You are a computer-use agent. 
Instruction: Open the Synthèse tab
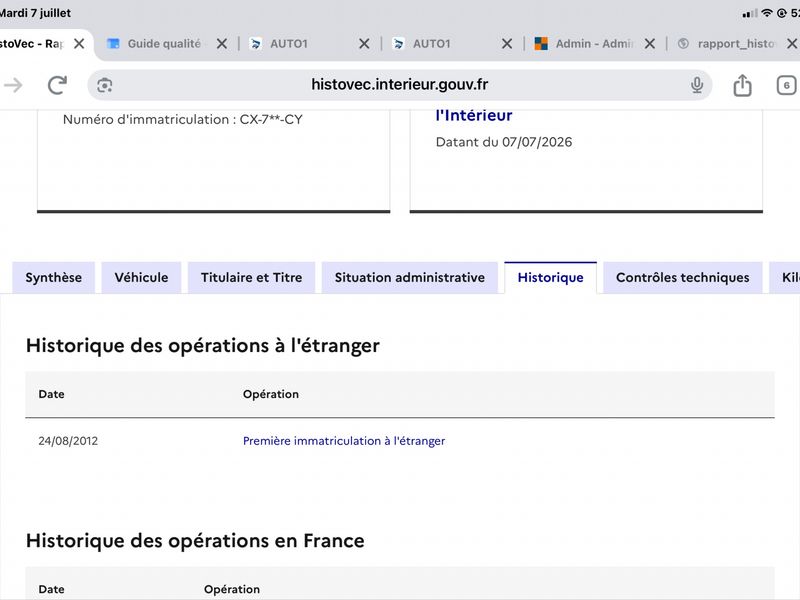click(x=54, y=278)
